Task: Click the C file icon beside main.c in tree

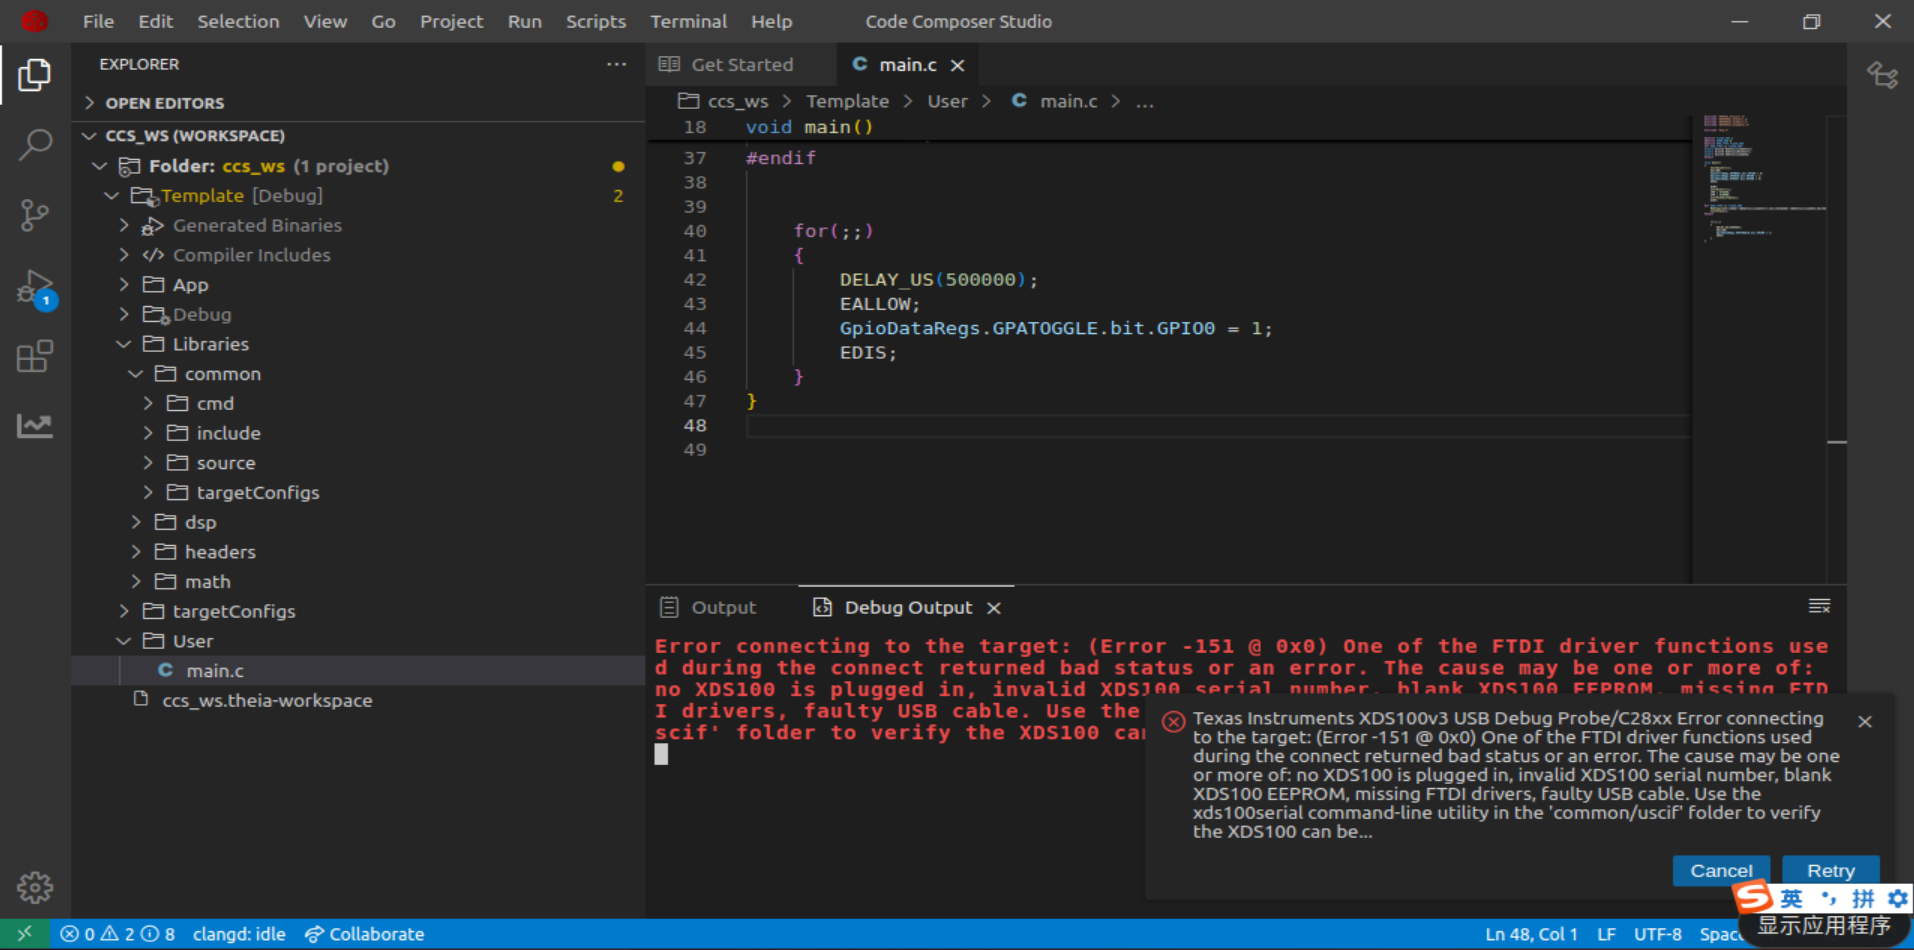Action: tap(166, 670)
